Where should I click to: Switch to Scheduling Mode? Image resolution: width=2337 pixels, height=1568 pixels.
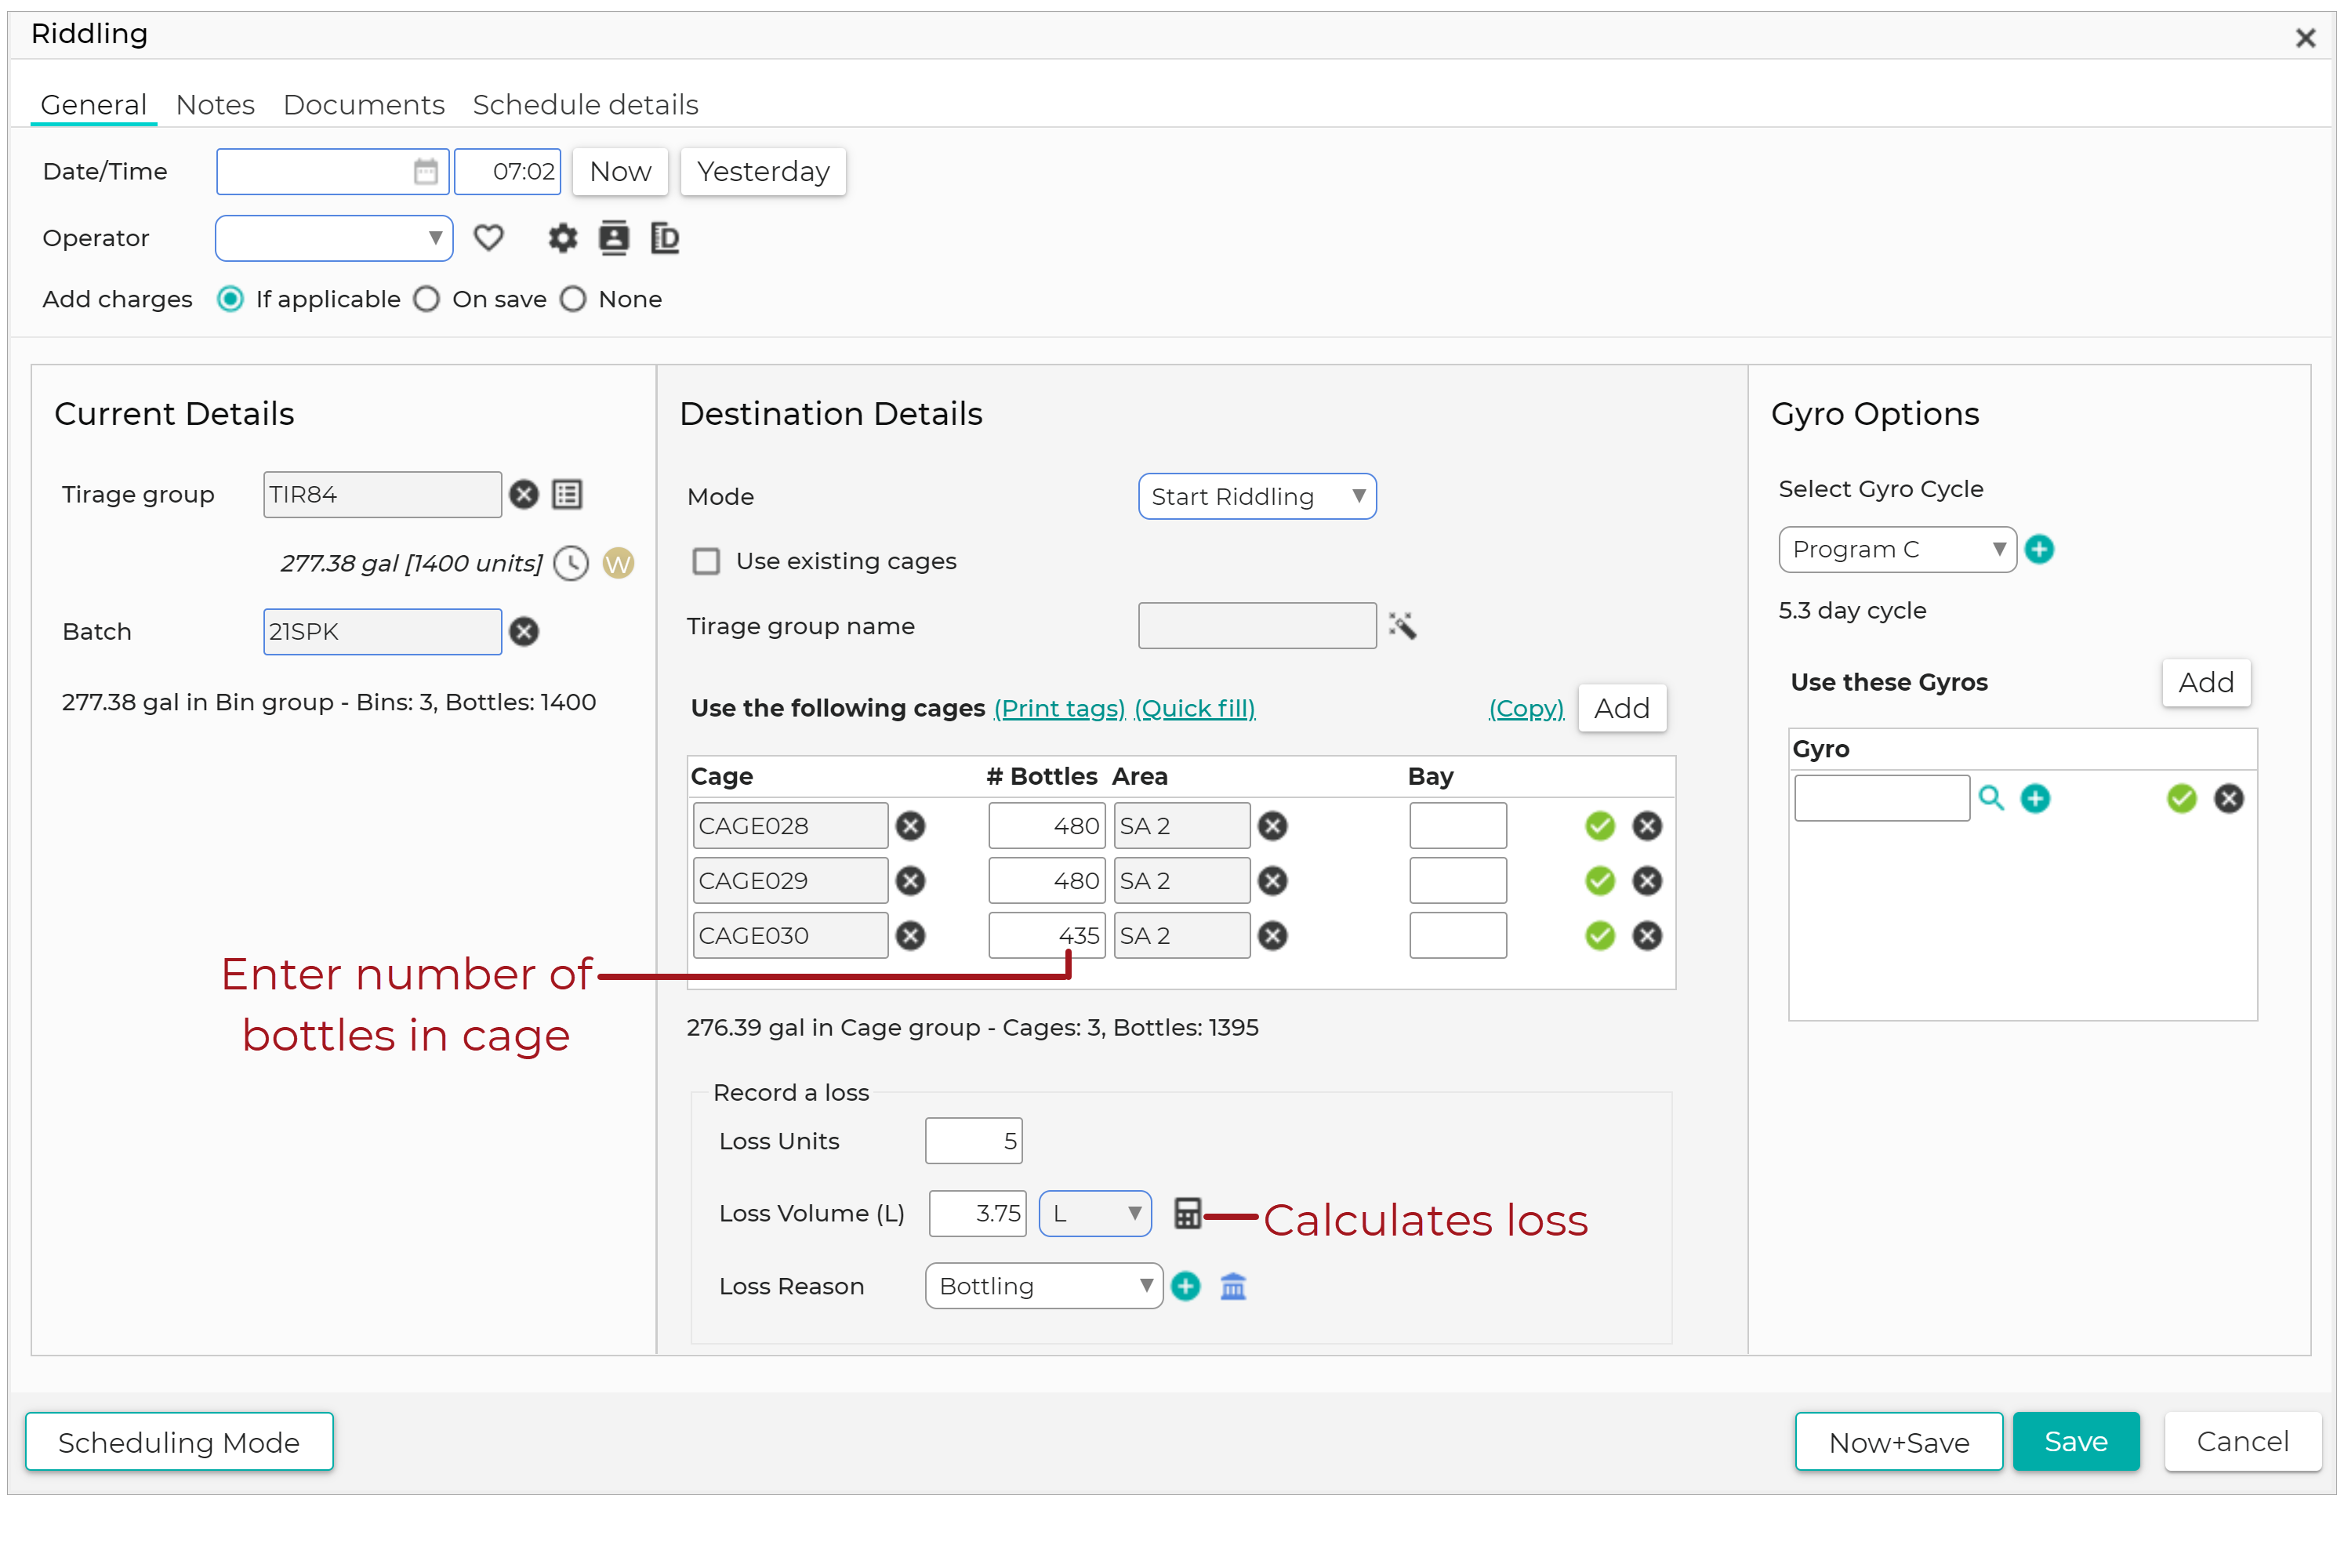pyautogui.click(x=179, y=1442)
